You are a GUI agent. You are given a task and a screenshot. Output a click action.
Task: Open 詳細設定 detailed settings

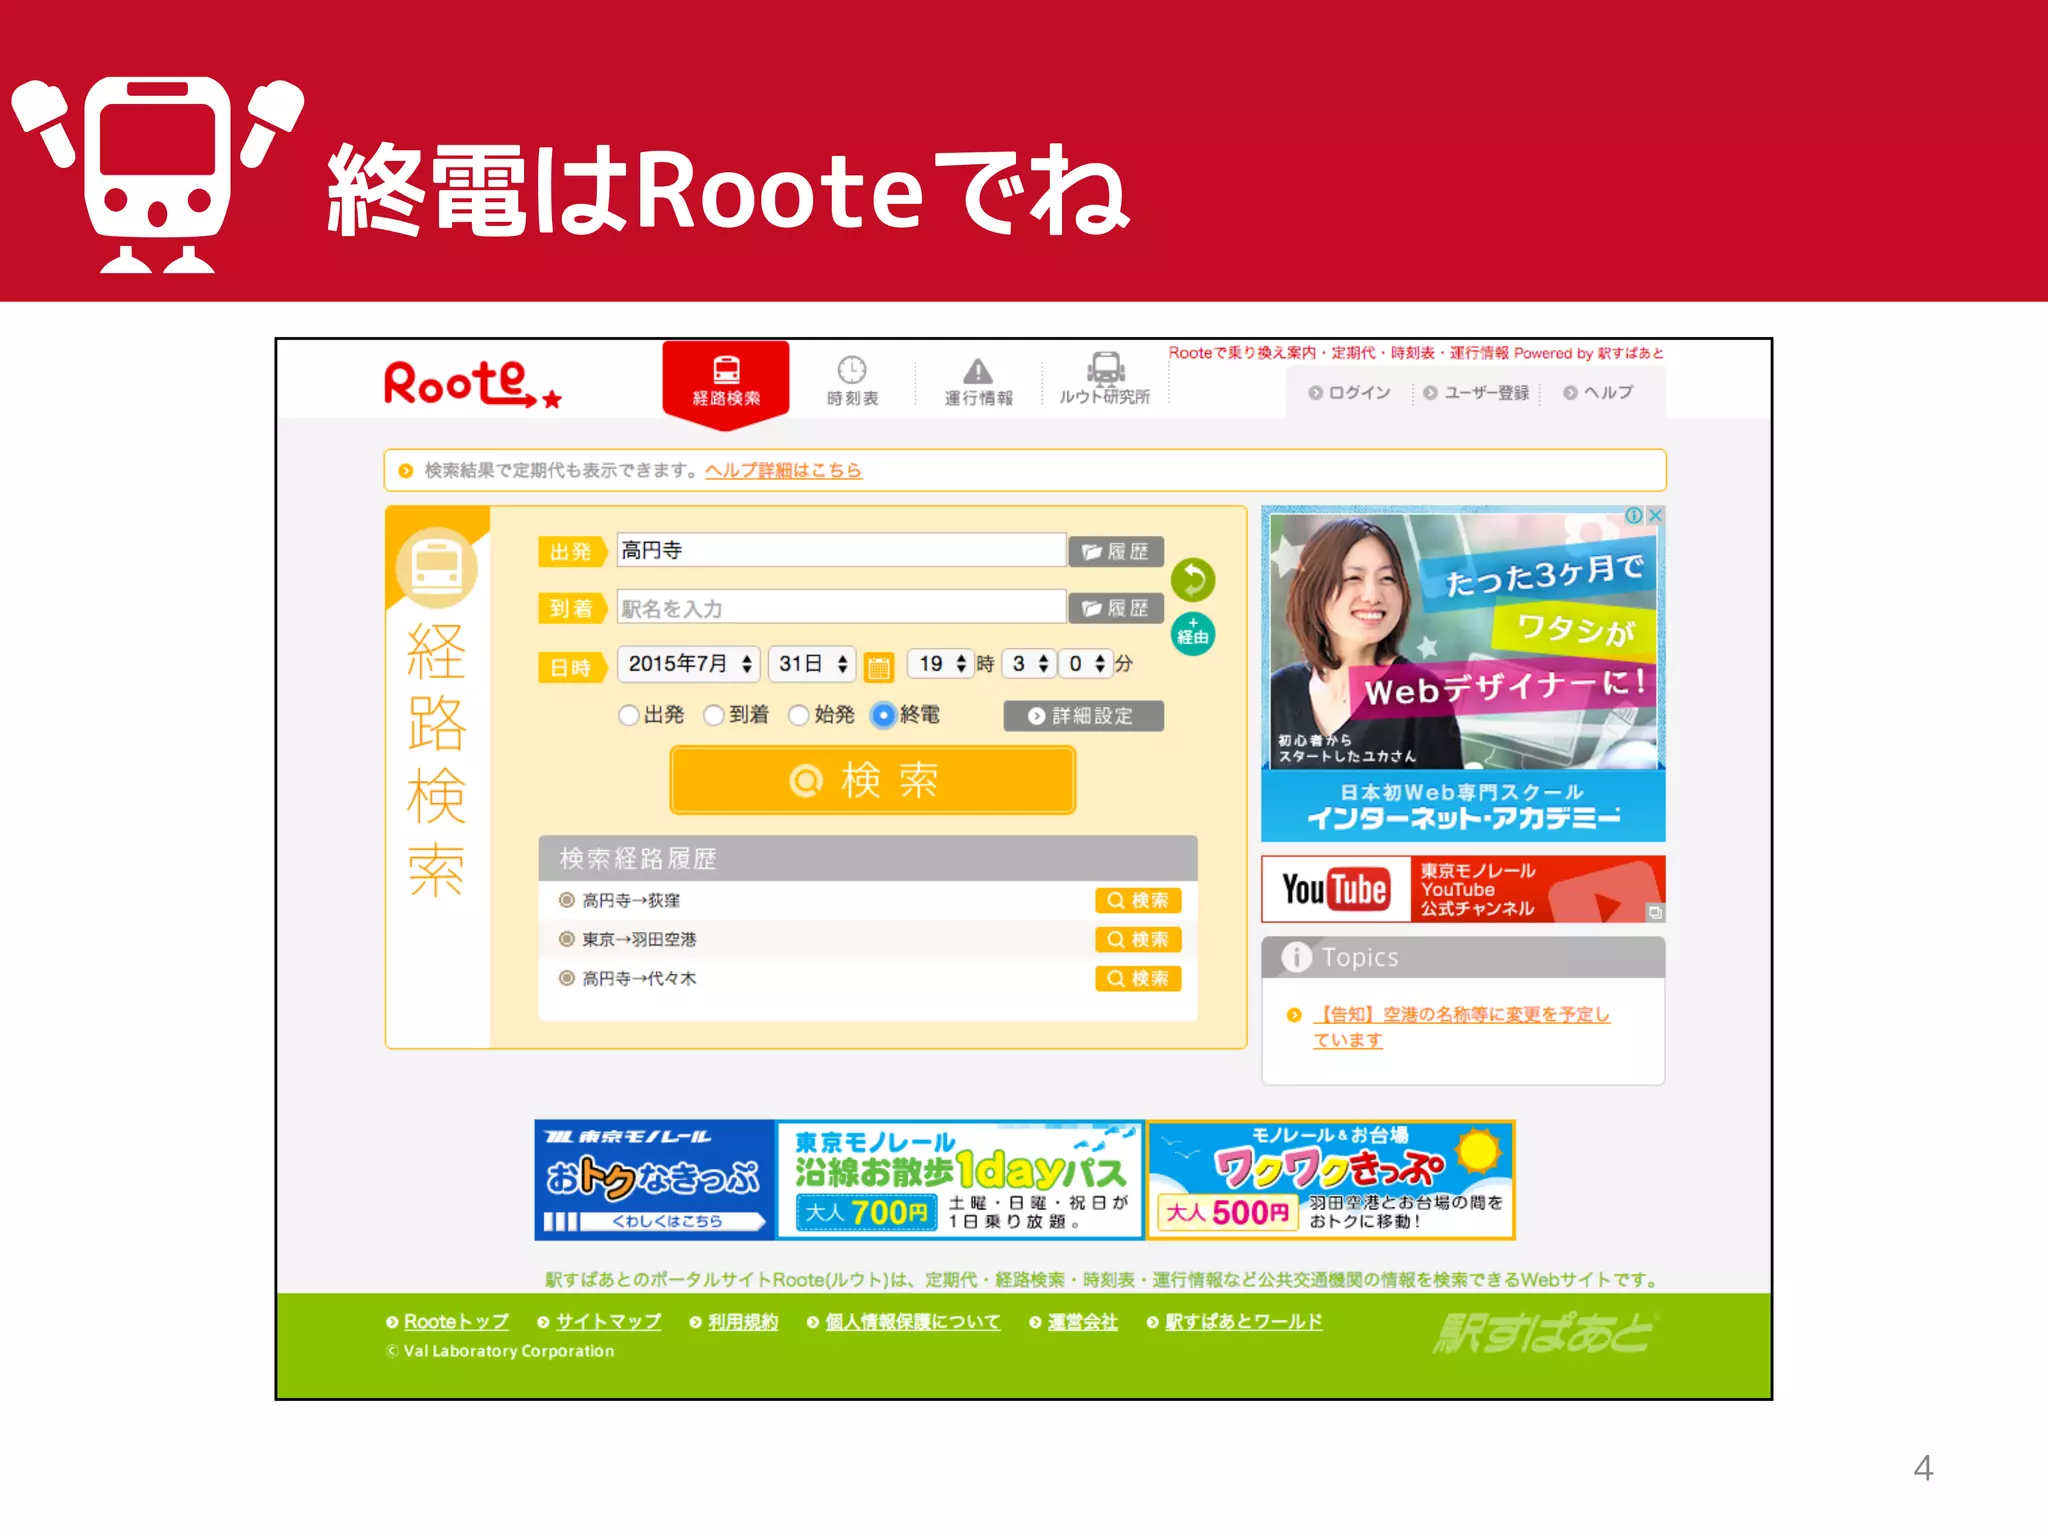click(x=1083, y=716)
